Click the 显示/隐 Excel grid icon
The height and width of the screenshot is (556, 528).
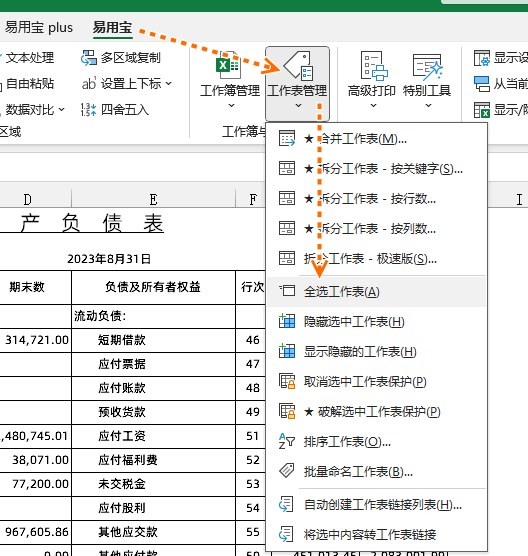482,110
